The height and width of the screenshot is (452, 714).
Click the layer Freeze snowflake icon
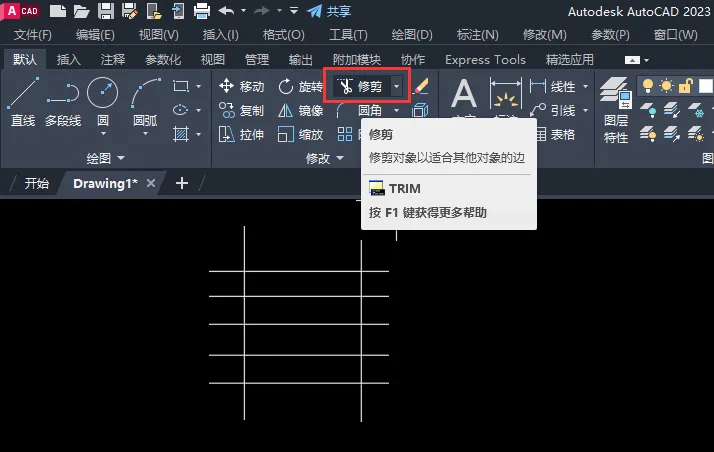[x=696, y=110]
